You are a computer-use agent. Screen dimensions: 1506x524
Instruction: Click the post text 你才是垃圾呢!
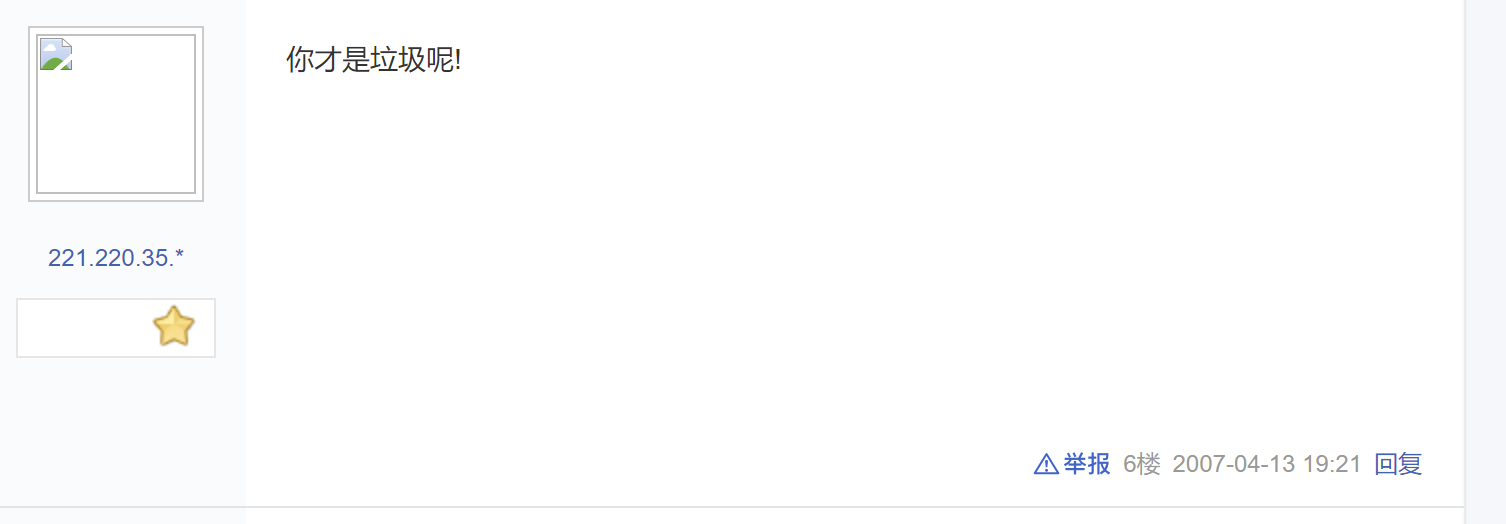[373, 60]
